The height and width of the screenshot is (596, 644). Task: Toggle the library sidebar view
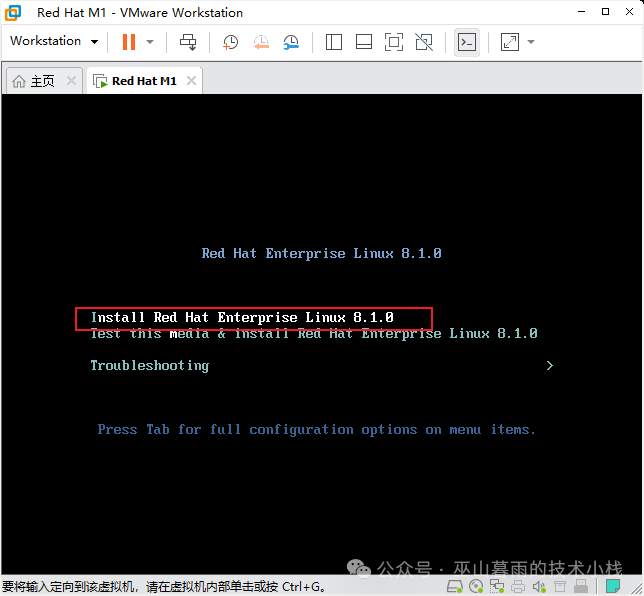coord(334,42)
